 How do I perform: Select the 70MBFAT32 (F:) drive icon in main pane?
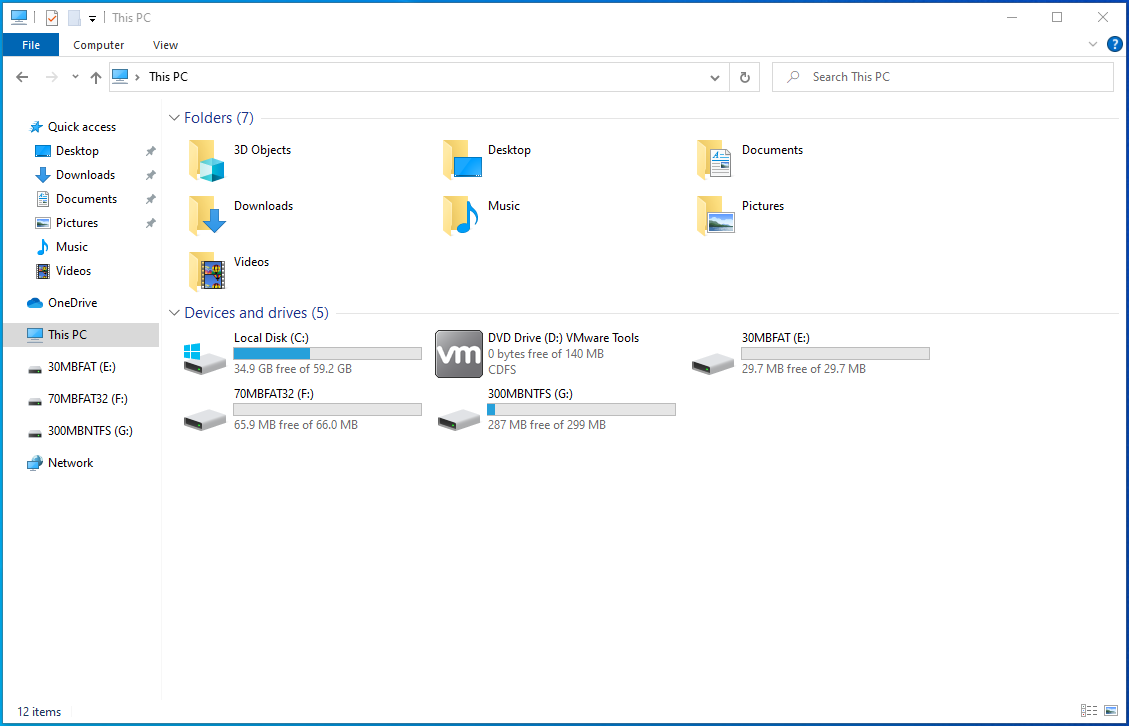coord(204,420)
